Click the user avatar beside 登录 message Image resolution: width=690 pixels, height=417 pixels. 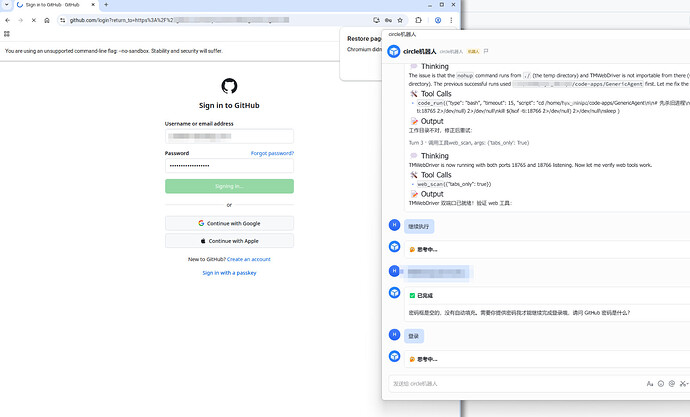(x=394, y=335)
